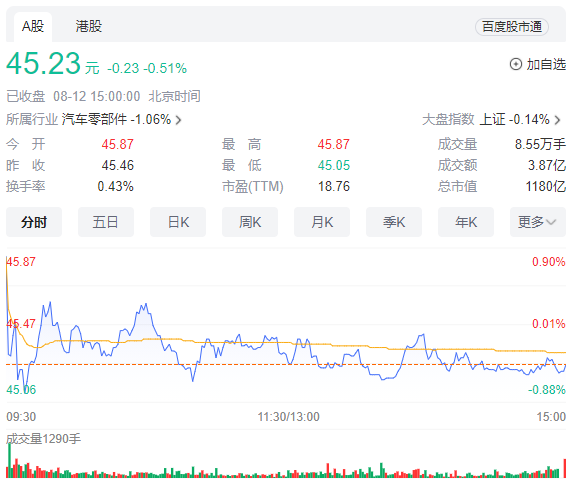This screenshot has width=578, height=491.
Task: Show the 周K weekly chart
Action: pyautogui.click(x=250, y=222)
